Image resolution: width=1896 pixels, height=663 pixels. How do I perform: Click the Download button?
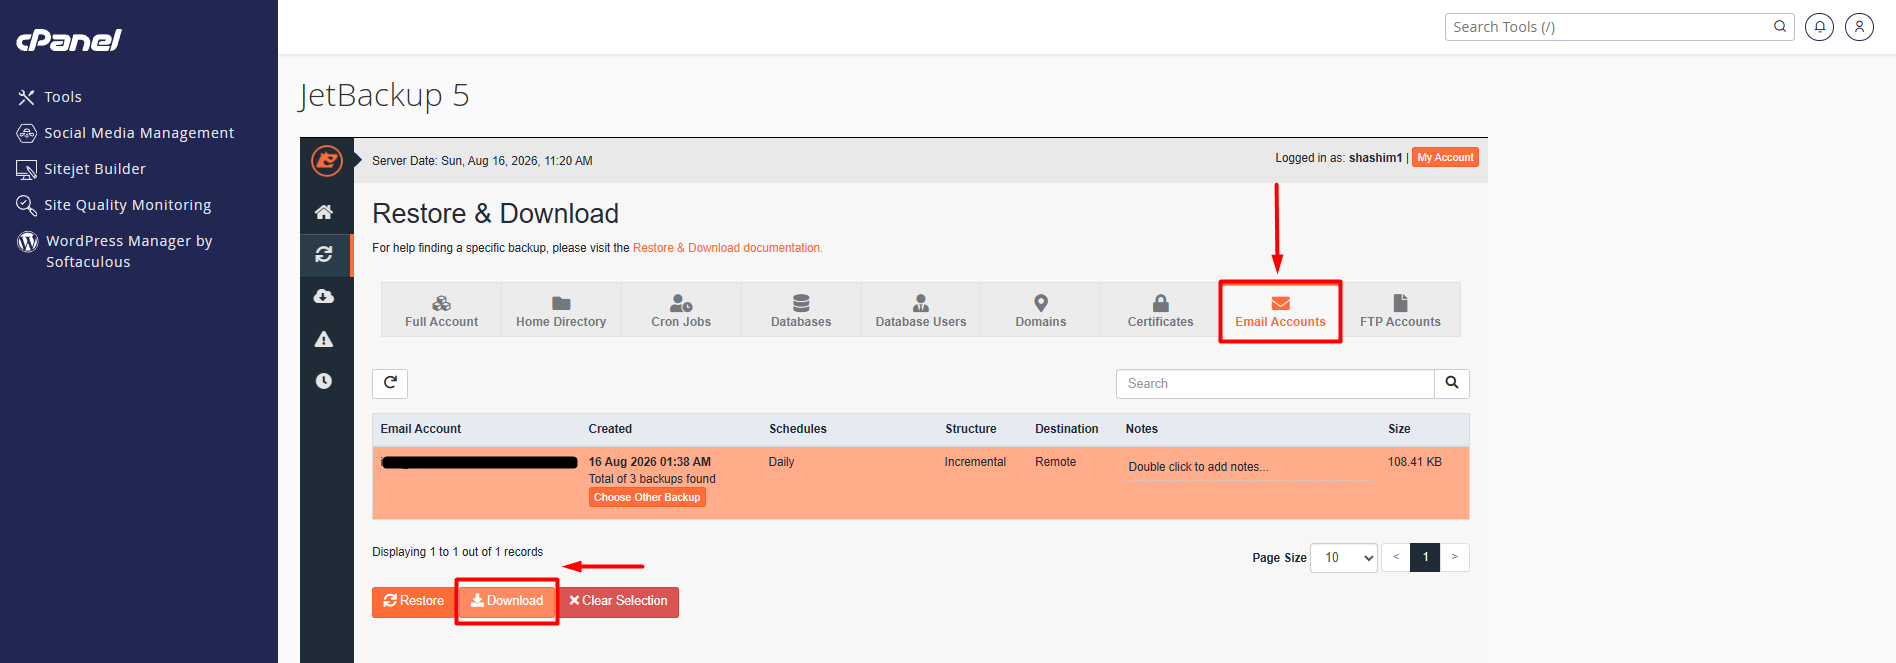(x=507, y=602)
